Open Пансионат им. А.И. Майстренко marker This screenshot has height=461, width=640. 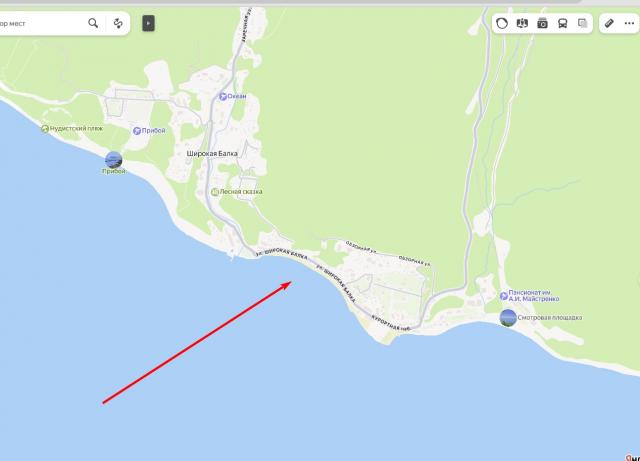pos(504,296)
